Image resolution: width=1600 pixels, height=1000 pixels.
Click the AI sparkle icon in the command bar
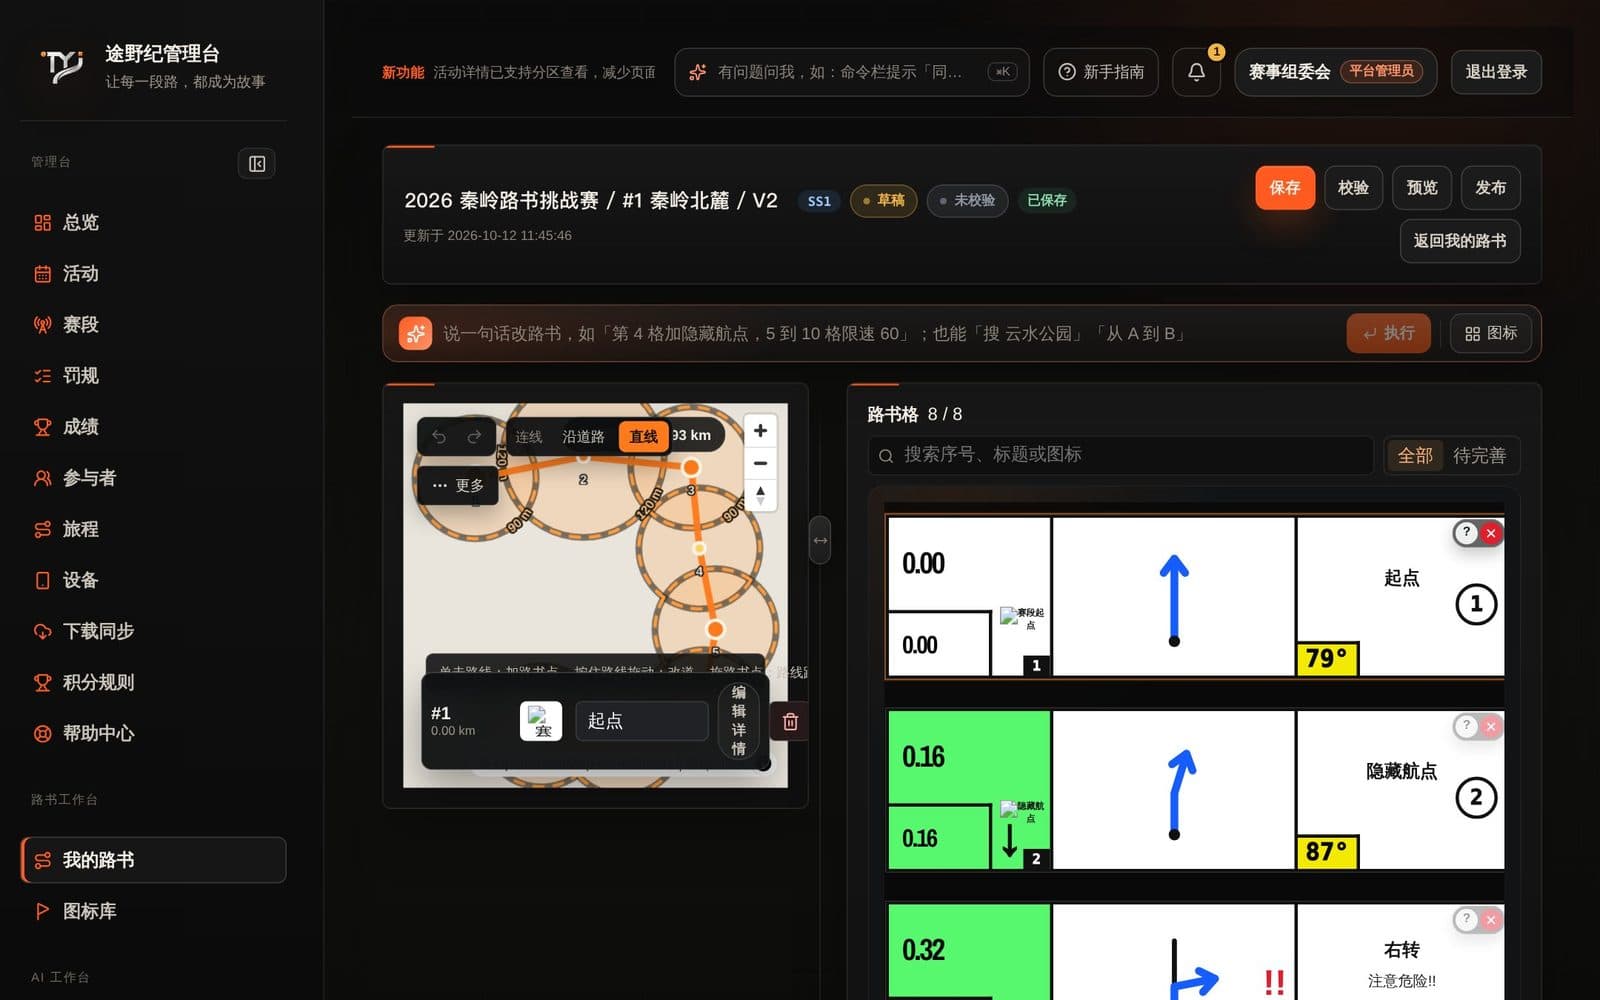(x=415, y=333)
